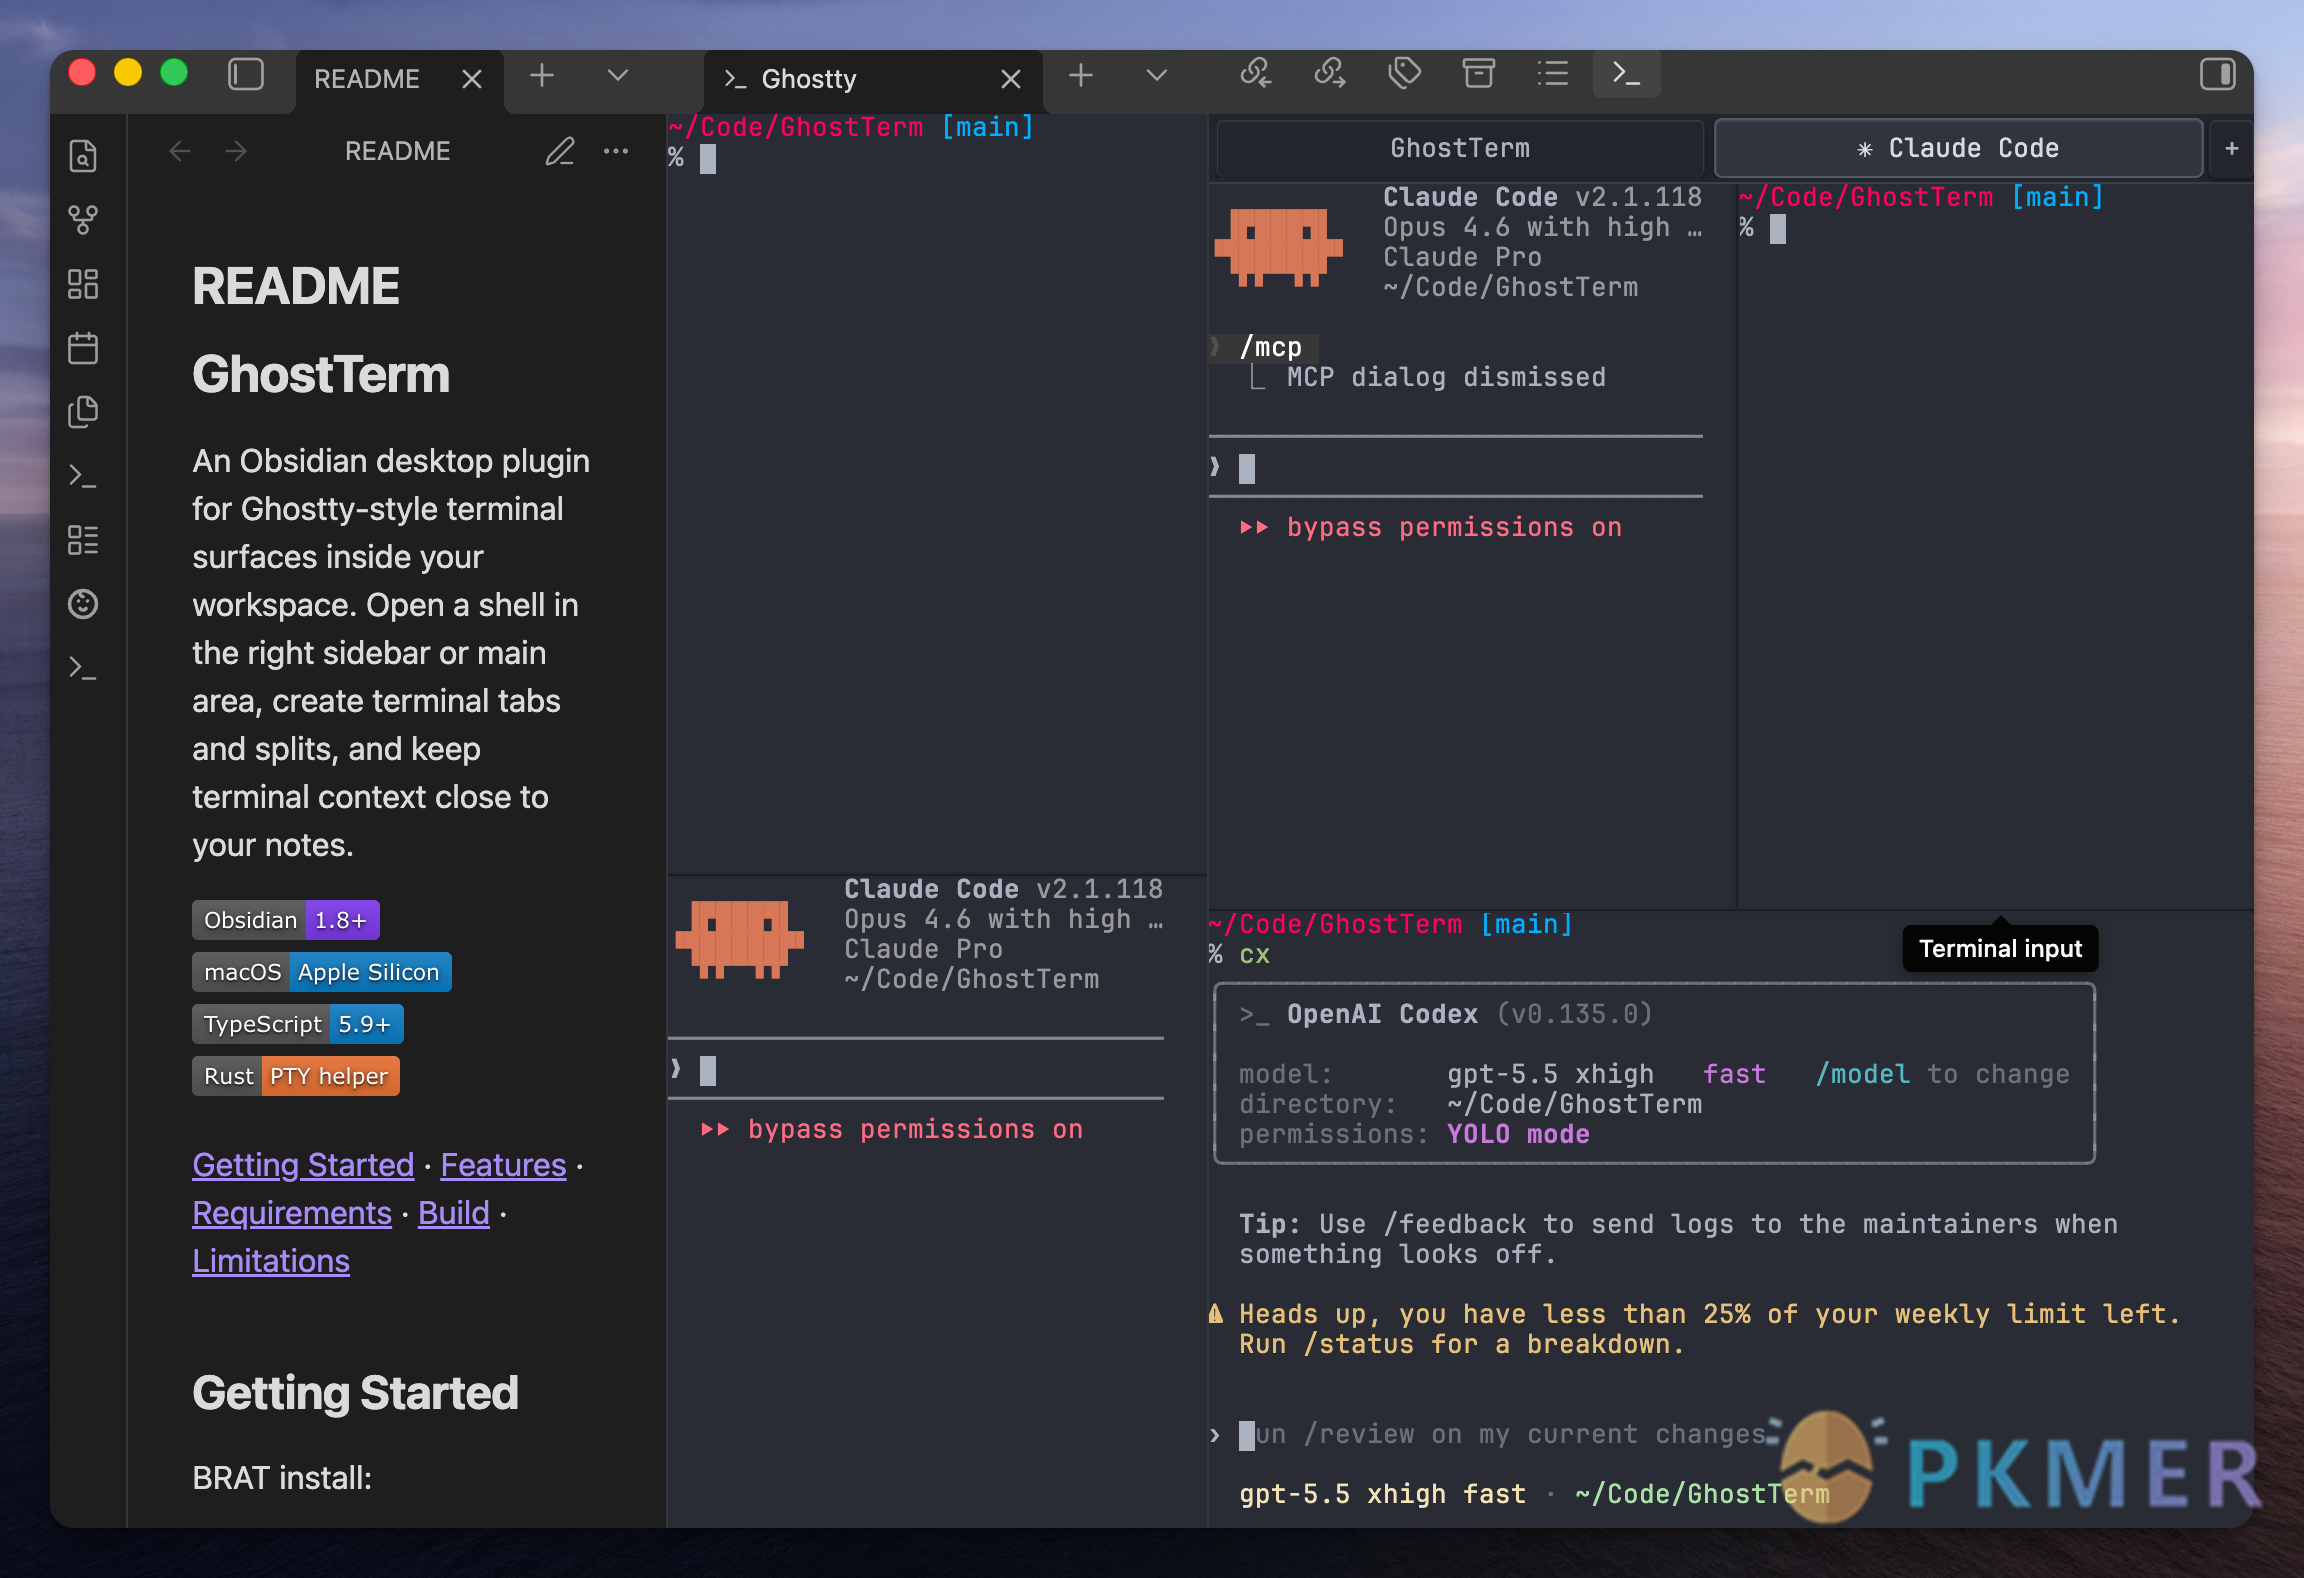2304x1578 pixels.
Task: Click the 'MCP dialog dismissed' line
Action: point(1446,378)
